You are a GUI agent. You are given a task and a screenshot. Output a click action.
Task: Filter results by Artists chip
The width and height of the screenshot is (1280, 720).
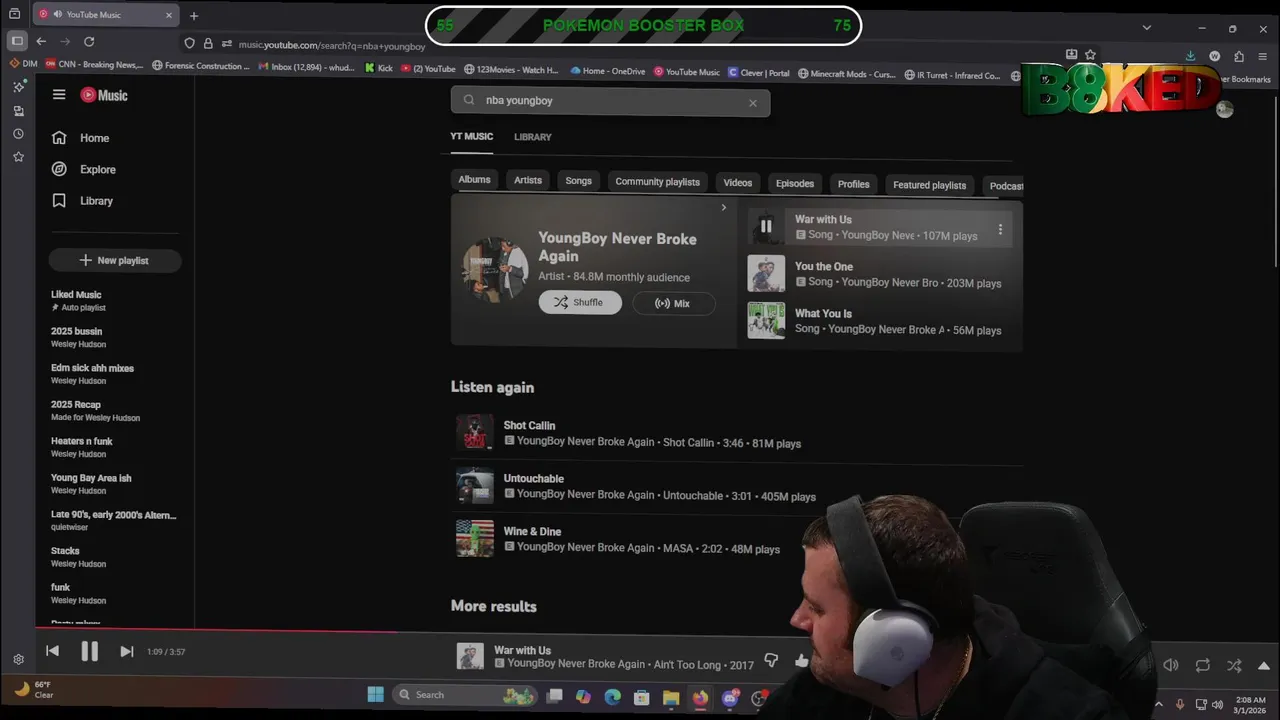click(528, 181)
